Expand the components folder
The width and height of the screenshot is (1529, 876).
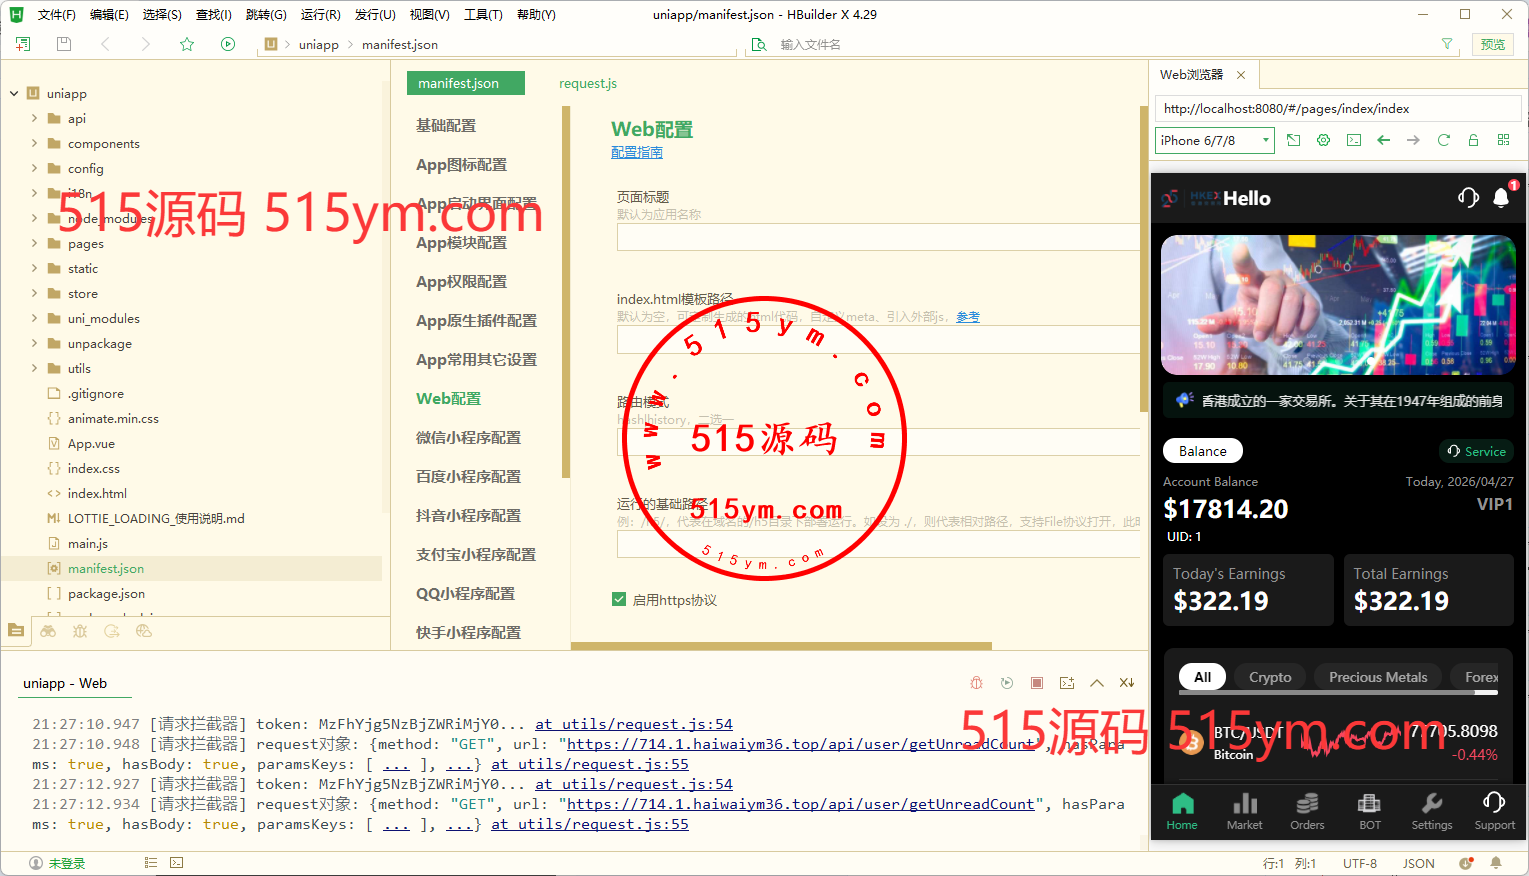[x=34, y=143]
